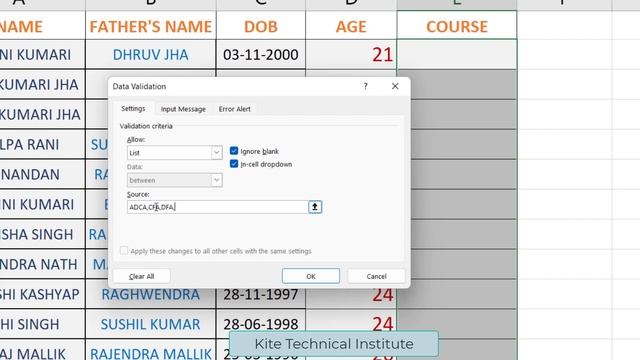Open the Error Alert tab
The image size is (640, 360).
point(235,109)
